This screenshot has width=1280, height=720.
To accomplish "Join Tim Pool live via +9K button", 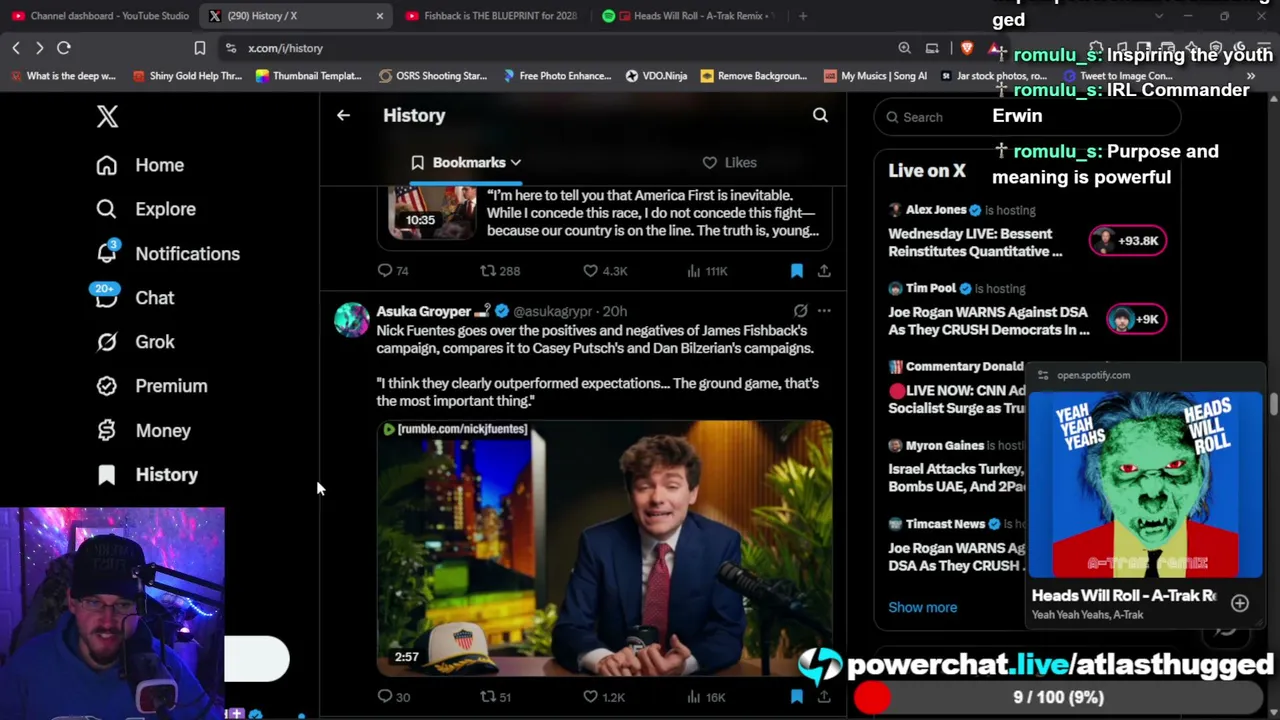I will (x=1136, y=319).
